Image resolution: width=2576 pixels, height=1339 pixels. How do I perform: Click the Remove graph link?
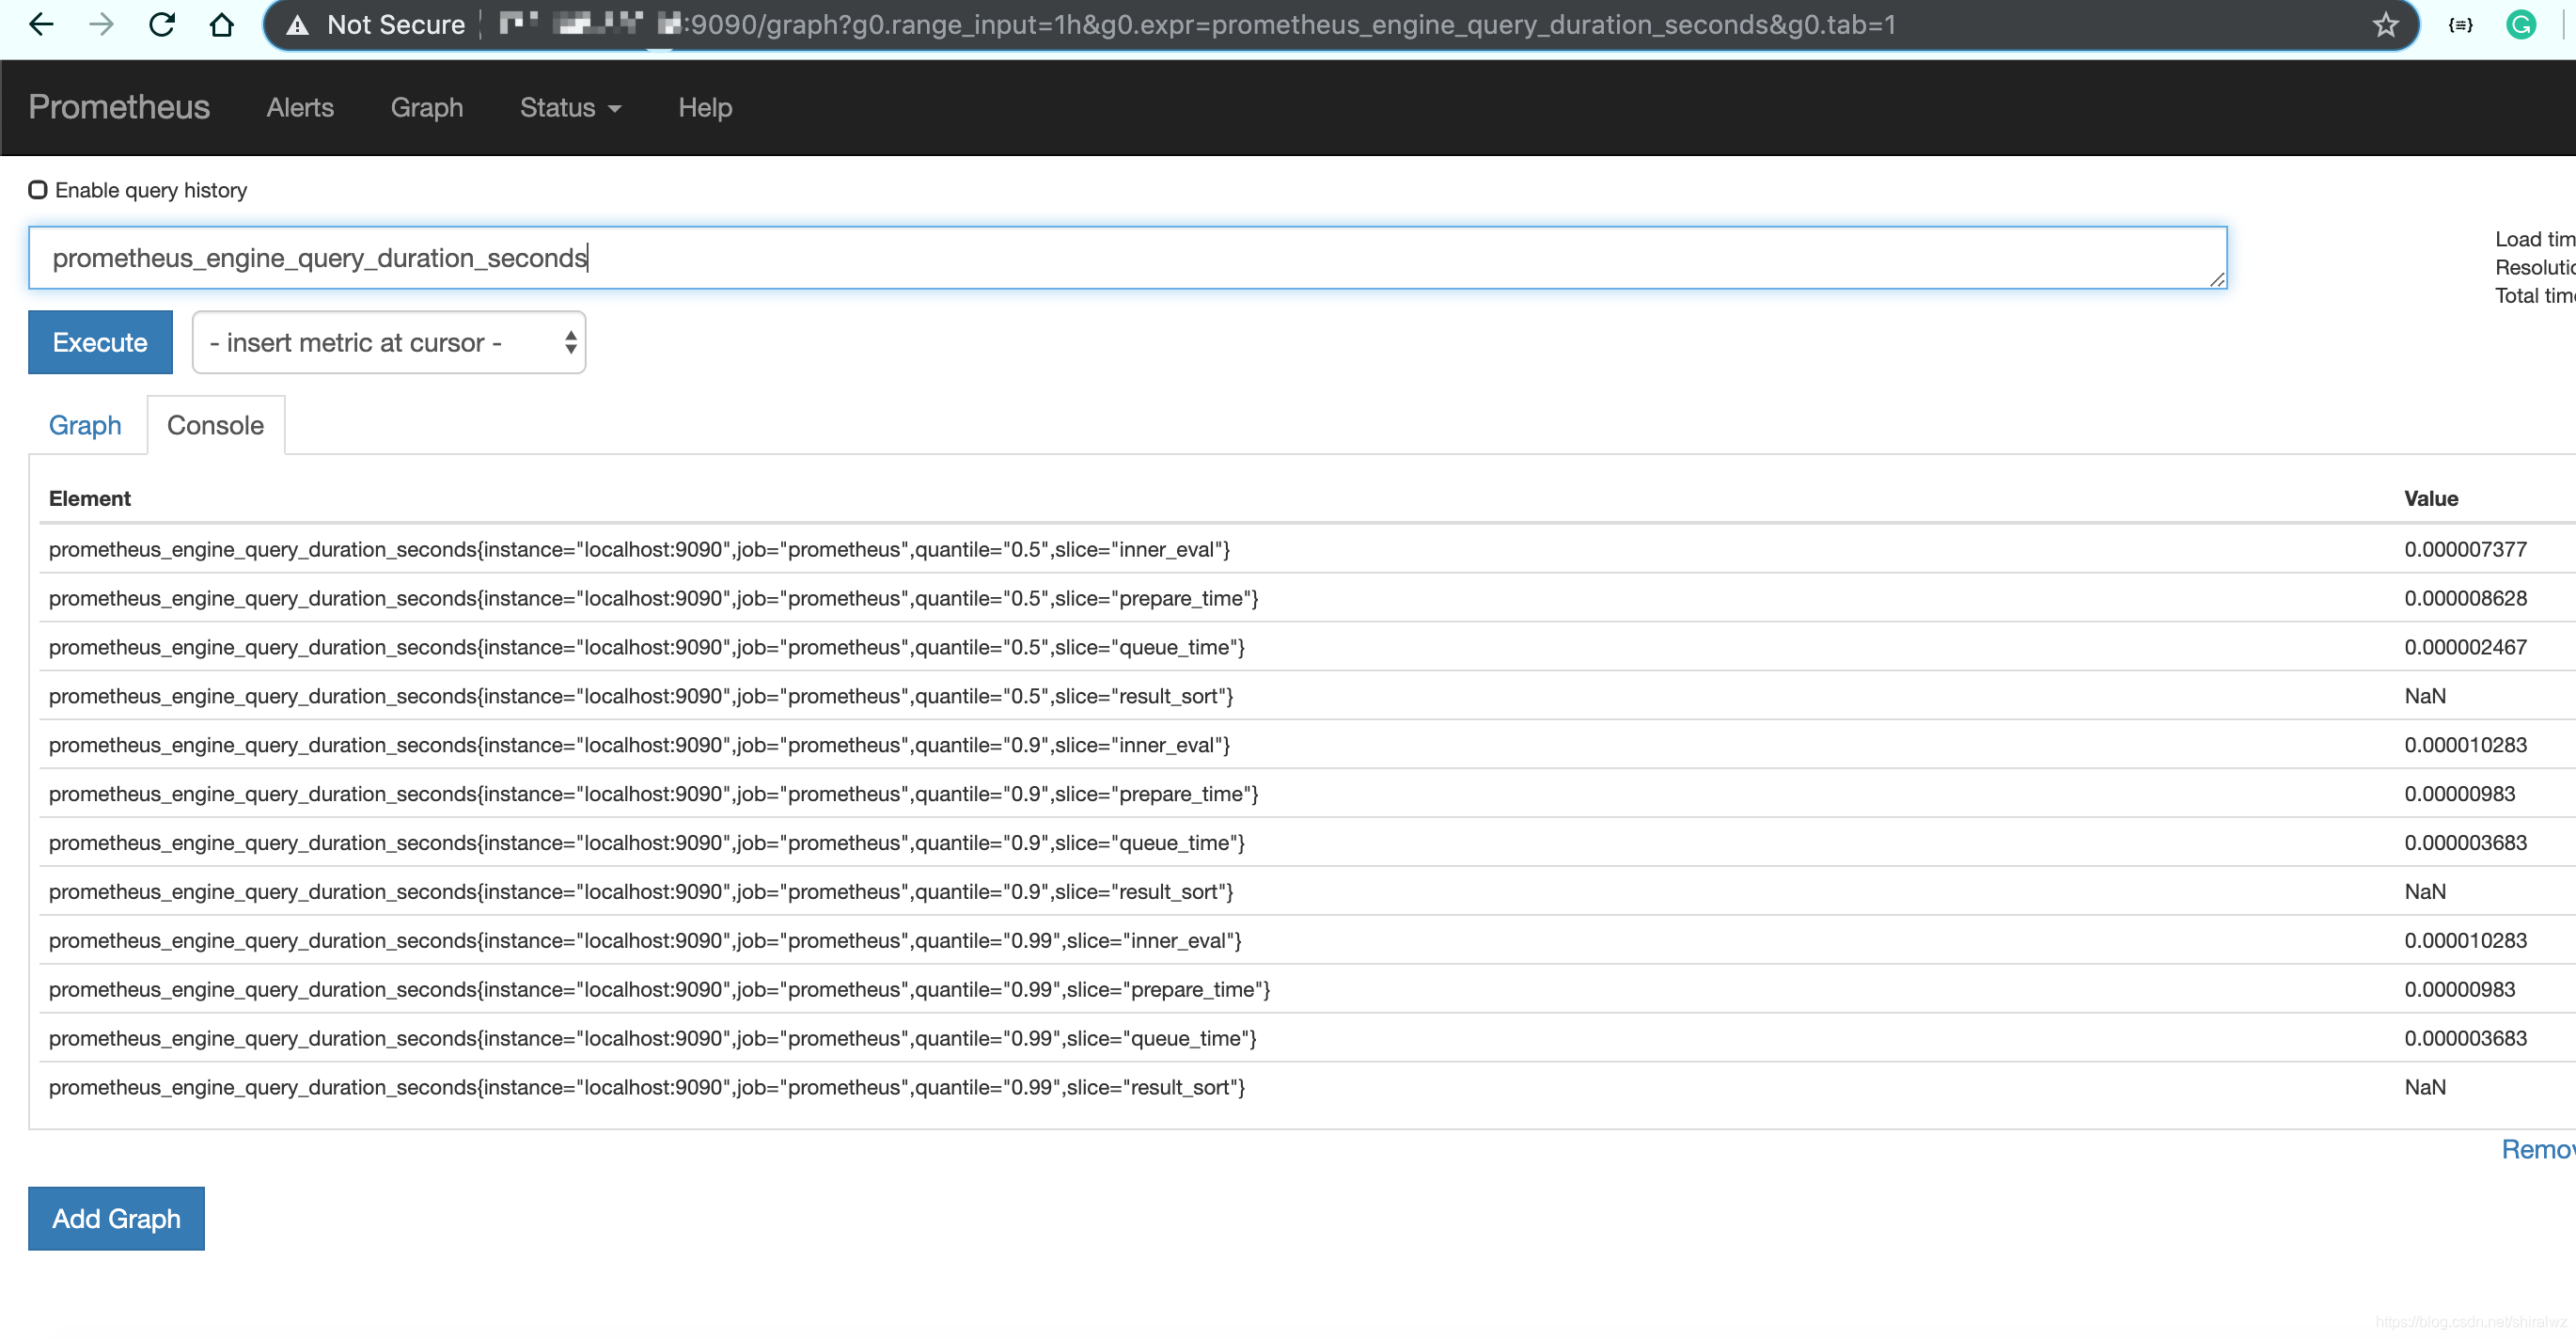click(x=2538, y=1149)
